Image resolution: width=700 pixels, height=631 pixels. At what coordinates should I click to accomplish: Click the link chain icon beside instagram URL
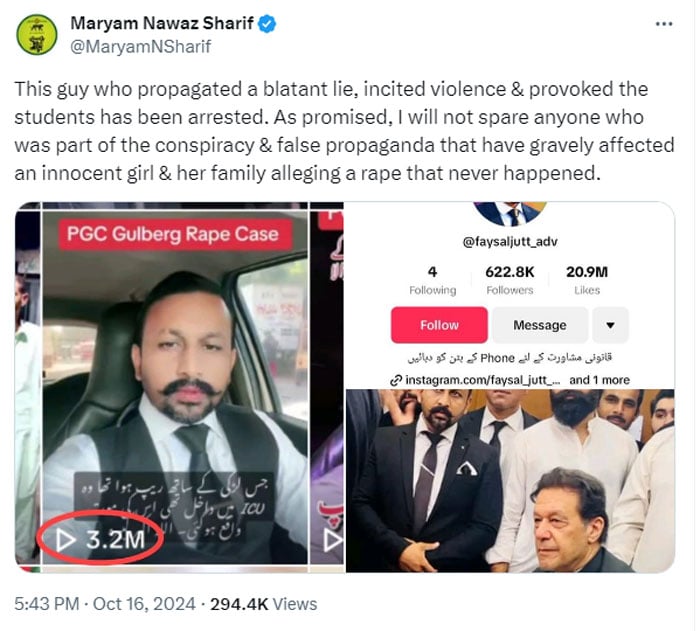pos(396,380)
